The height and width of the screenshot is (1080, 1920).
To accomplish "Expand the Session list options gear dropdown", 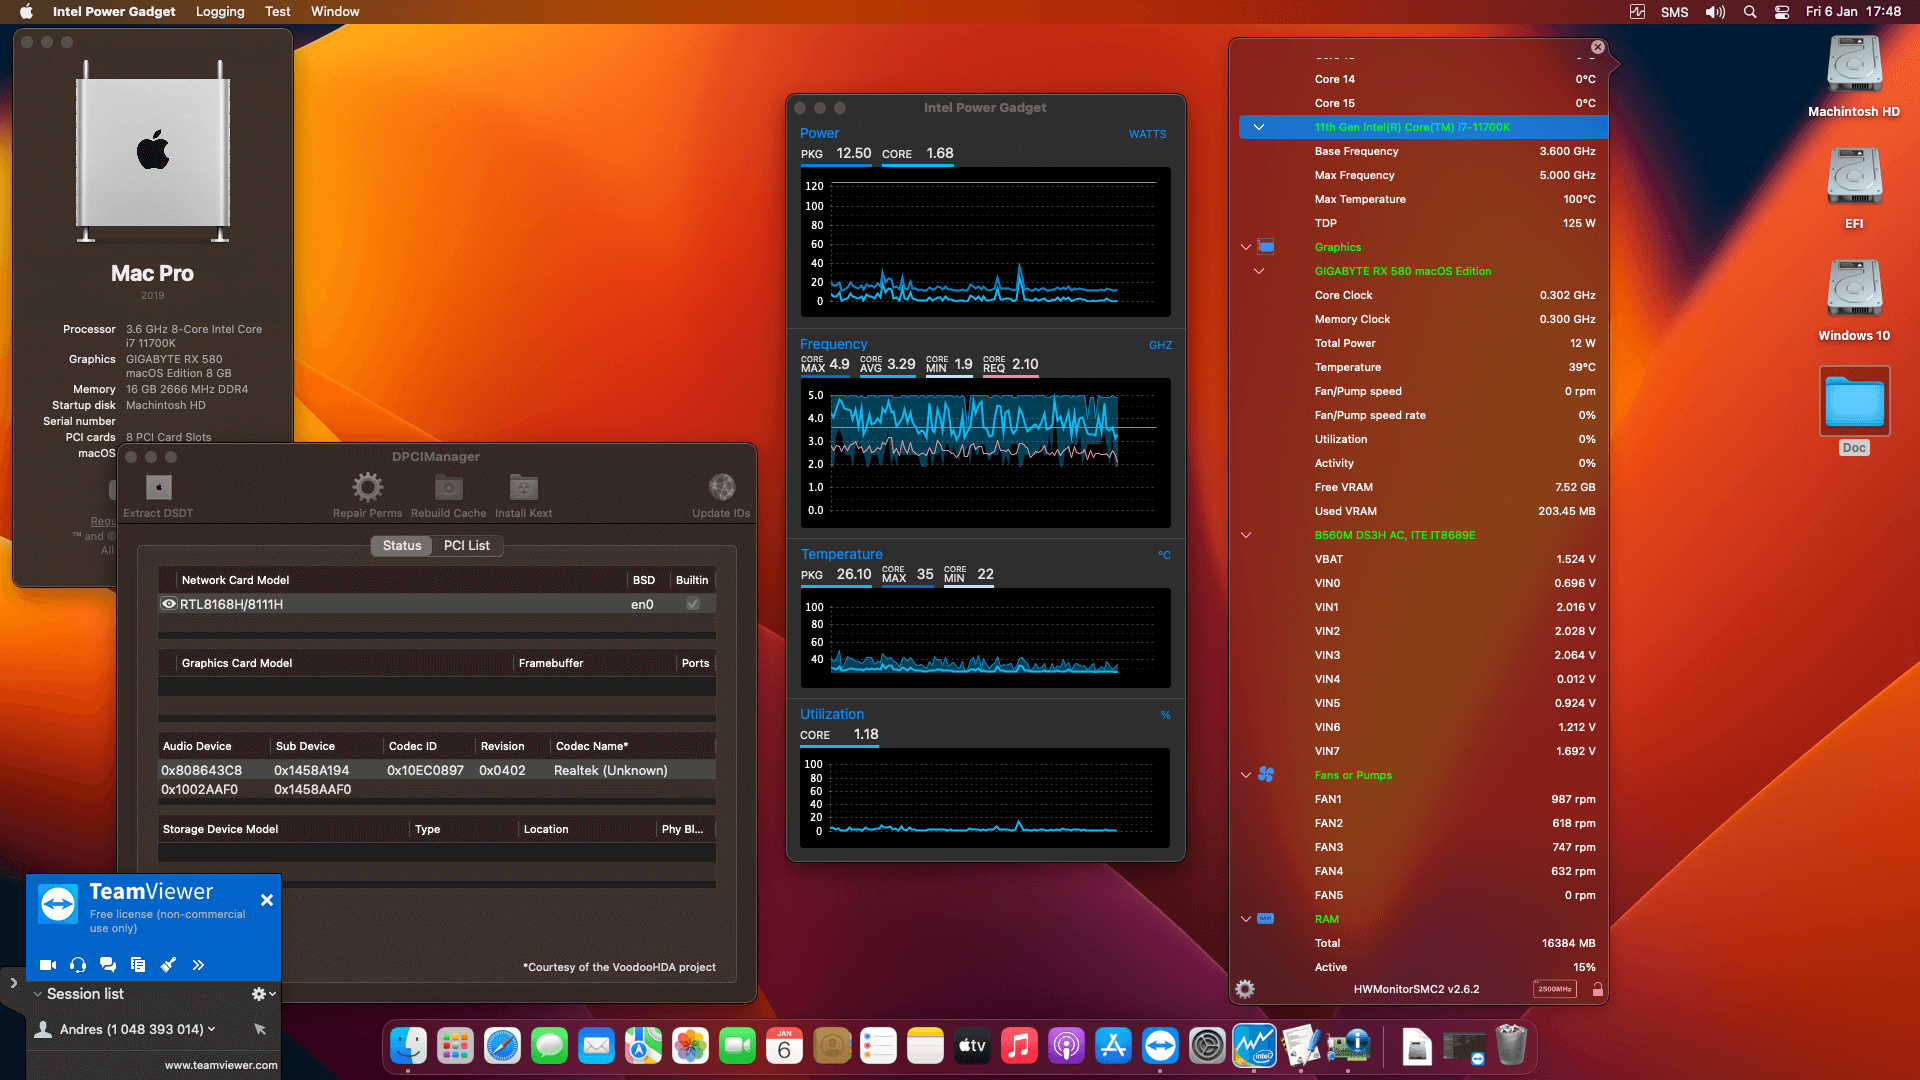I will click(258, 994).
